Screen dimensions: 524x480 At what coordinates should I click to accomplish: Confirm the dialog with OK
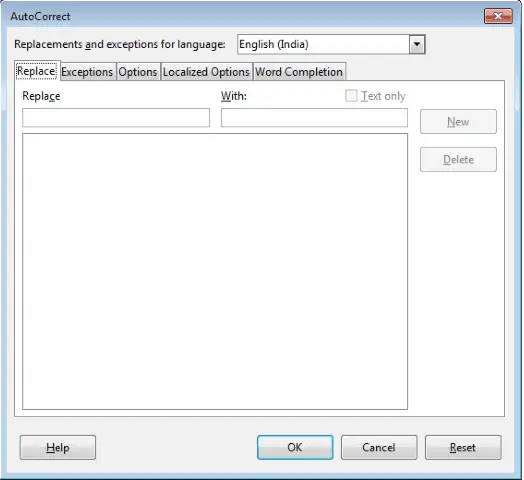[x=295, y=447]
